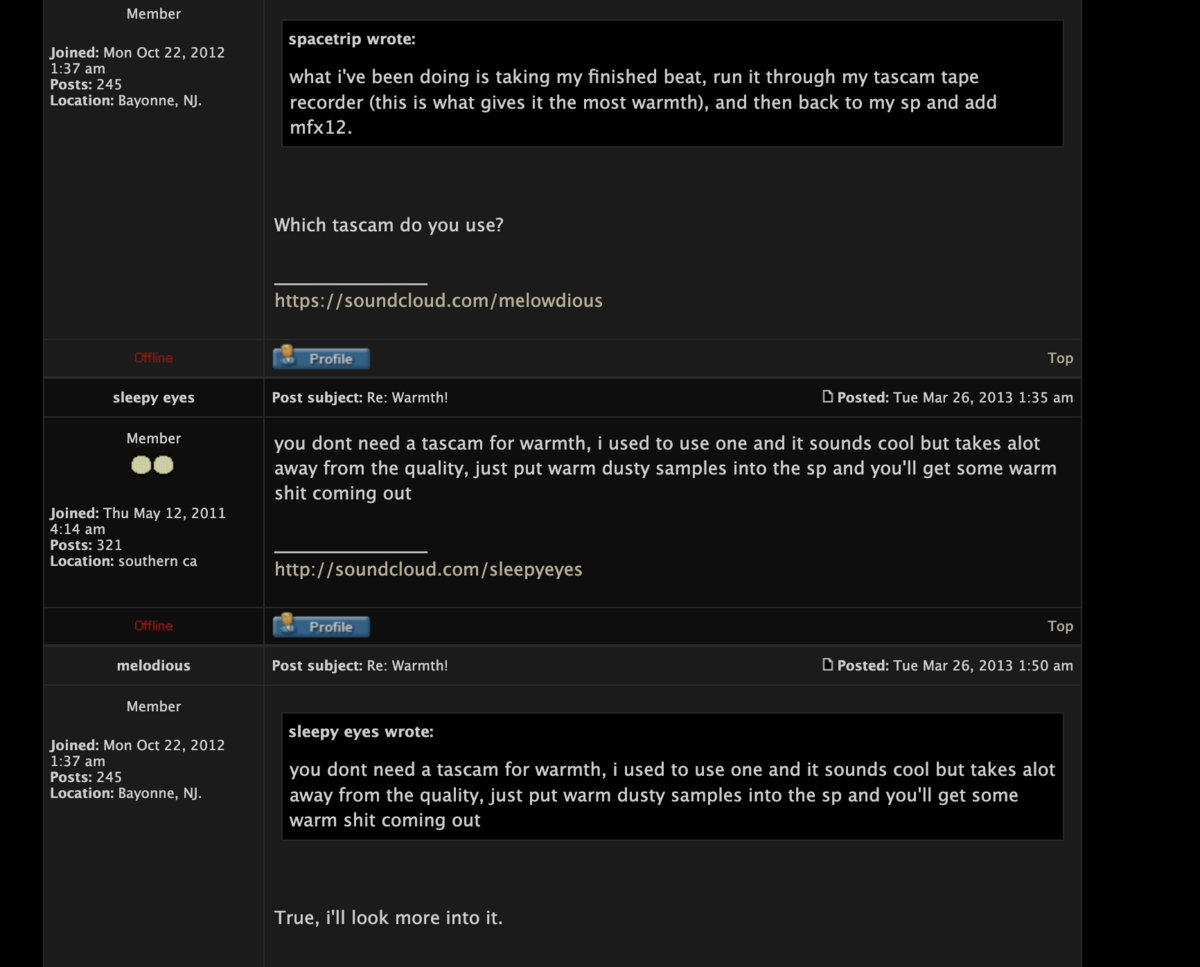Click the "spacetrip wrote:" quote header

(351, 40)
